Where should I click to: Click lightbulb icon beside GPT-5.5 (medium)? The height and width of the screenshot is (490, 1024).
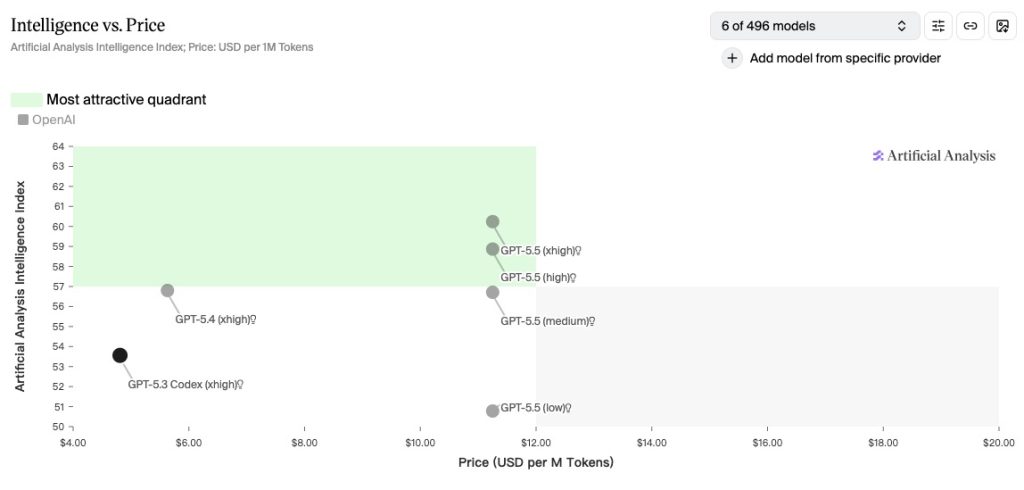pyautogui.click(x=592, y=322)
